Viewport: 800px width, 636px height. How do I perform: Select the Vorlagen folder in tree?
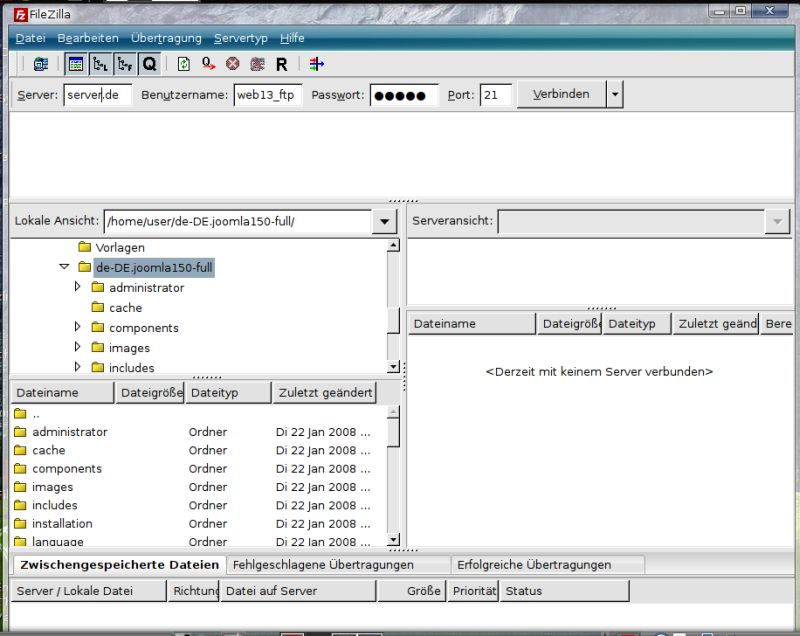pos(112,247)
